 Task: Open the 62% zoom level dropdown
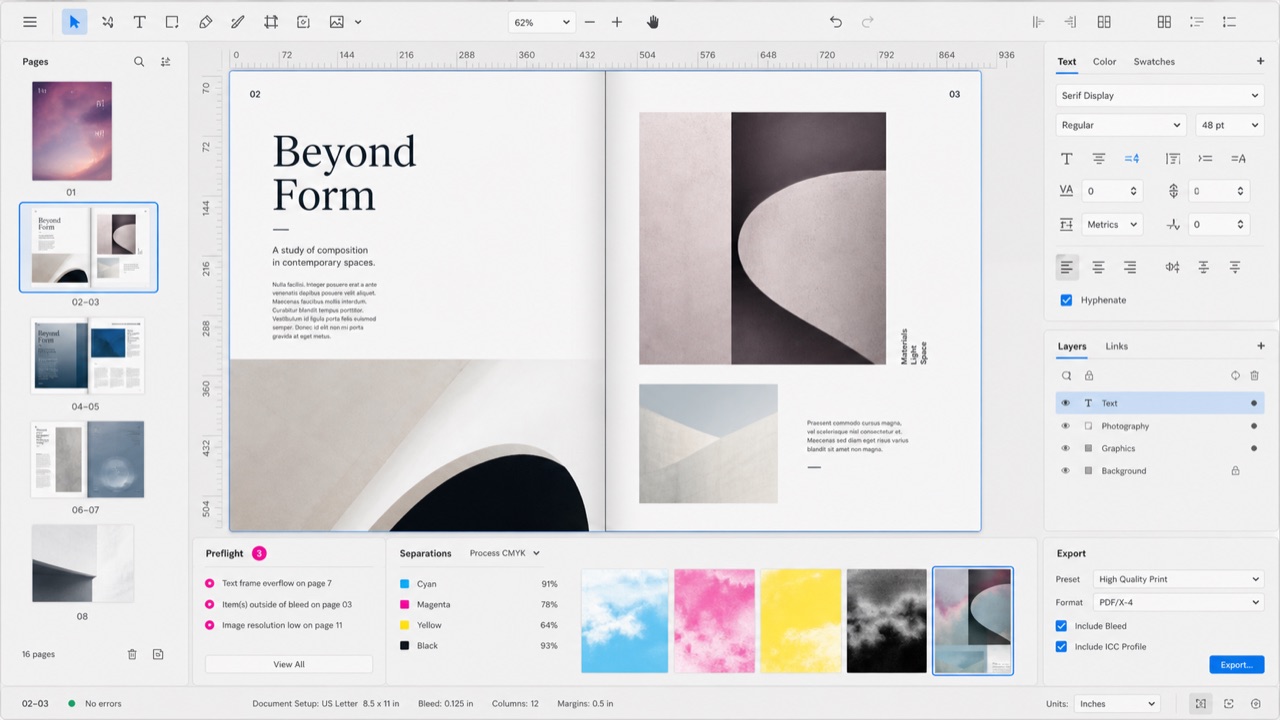pos(541,22)
